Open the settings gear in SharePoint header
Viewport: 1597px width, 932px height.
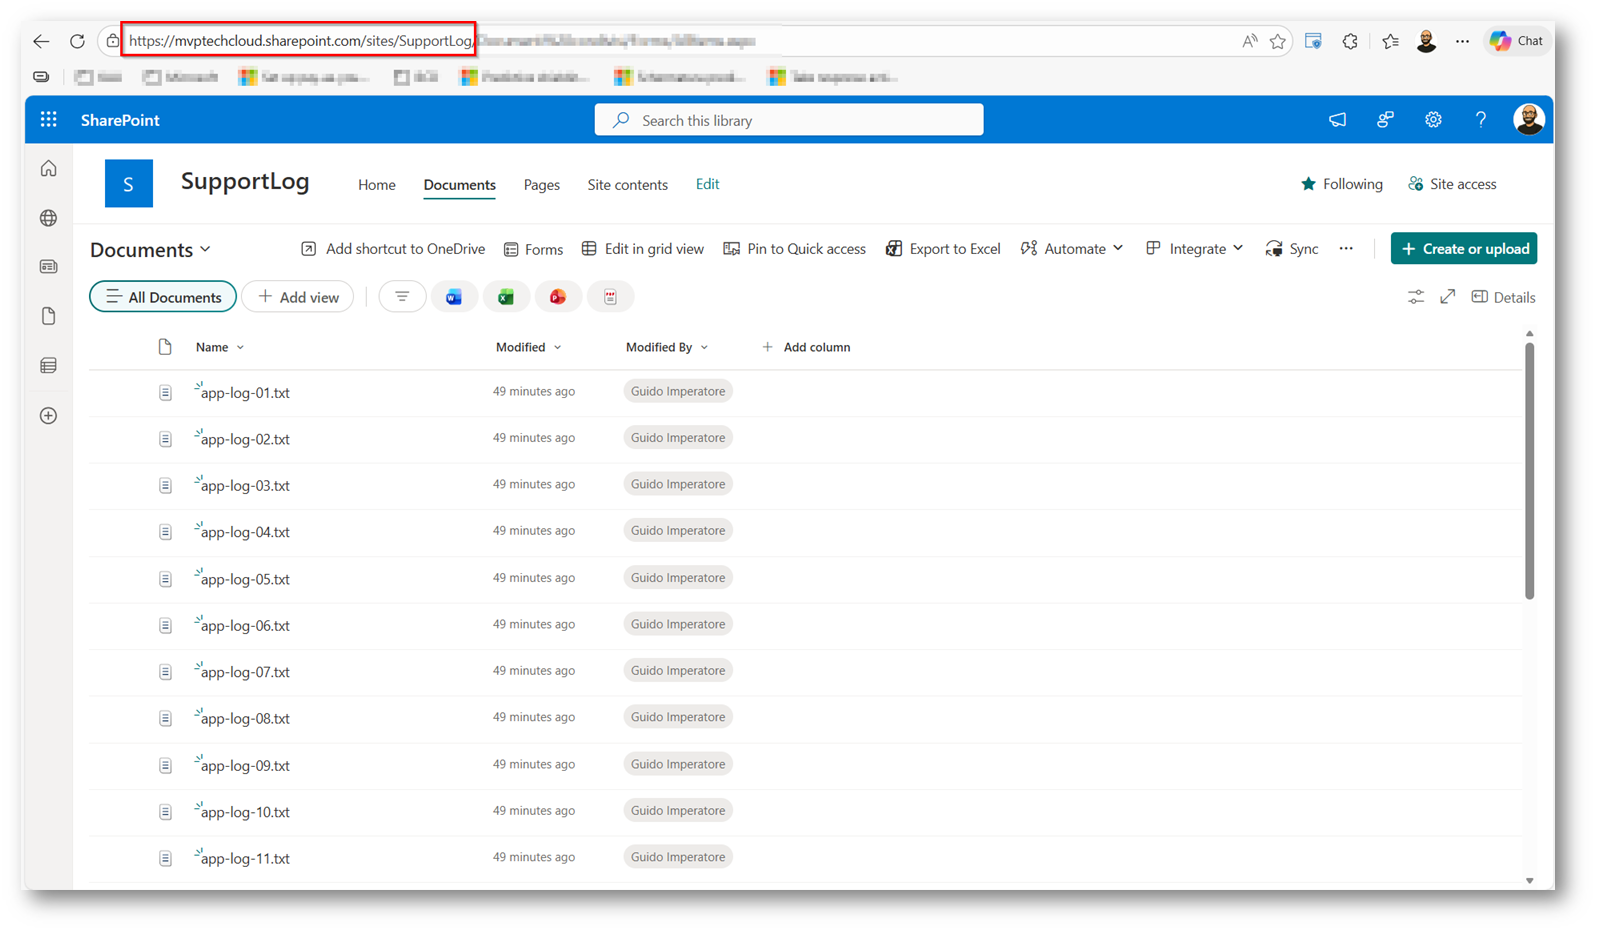click(x=1433, y=120)
